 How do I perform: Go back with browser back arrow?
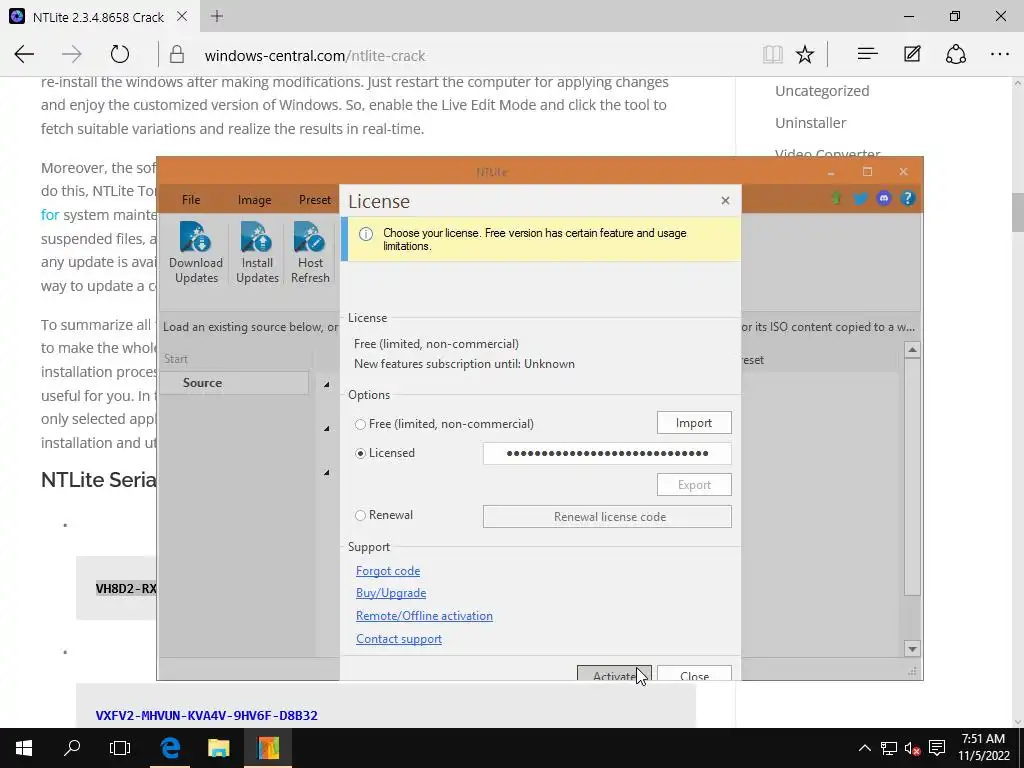click(x=24, y=54)
